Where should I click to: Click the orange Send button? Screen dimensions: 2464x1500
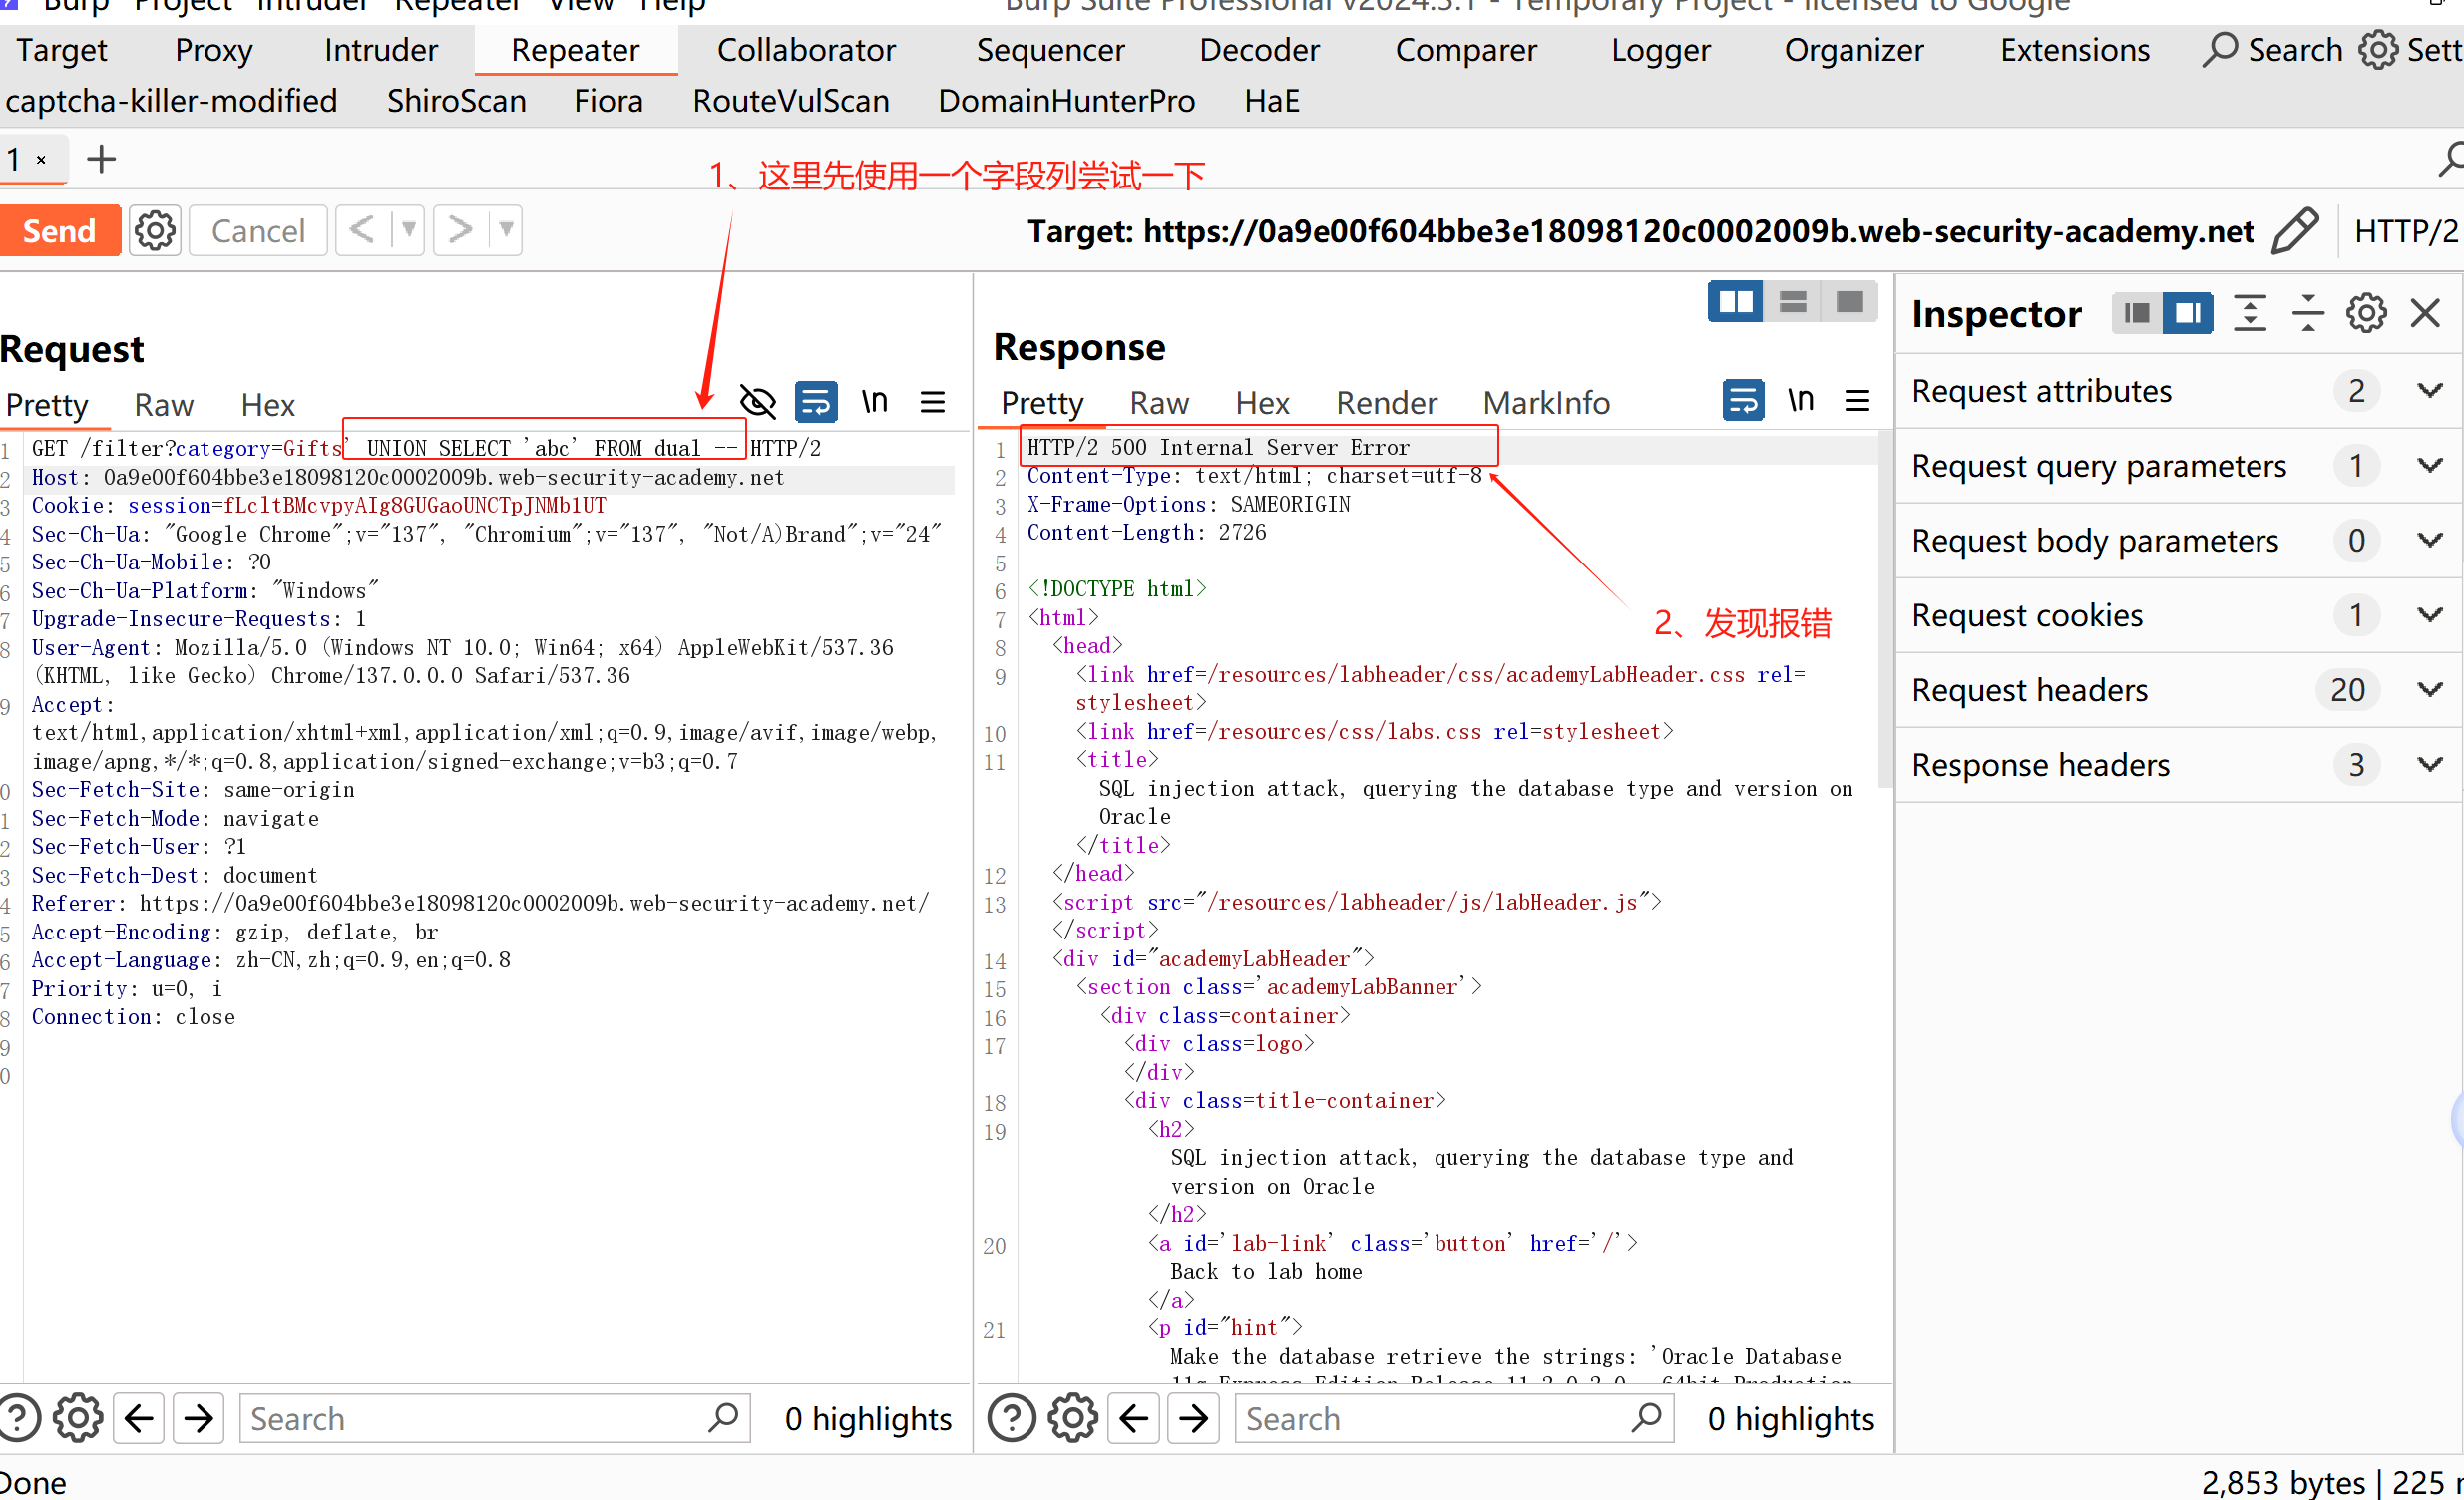(x=60, y=231)
